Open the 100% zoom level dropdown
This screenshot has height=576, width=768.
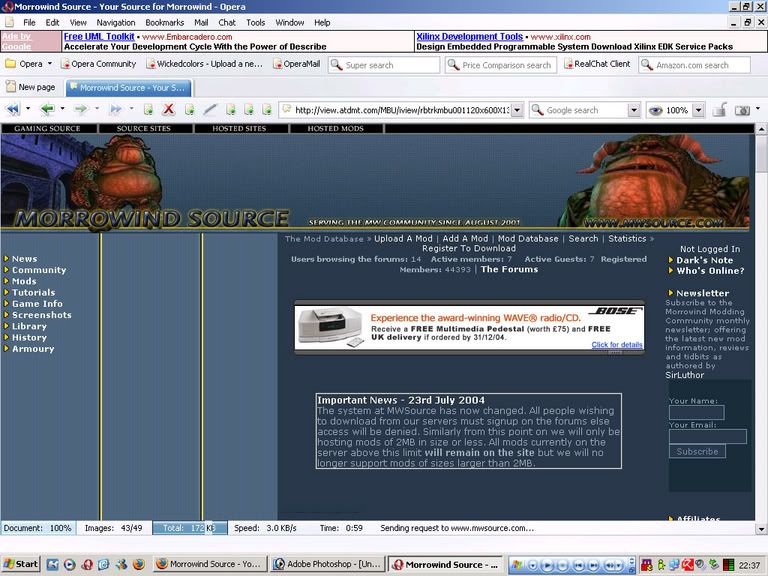click(698, 110)
